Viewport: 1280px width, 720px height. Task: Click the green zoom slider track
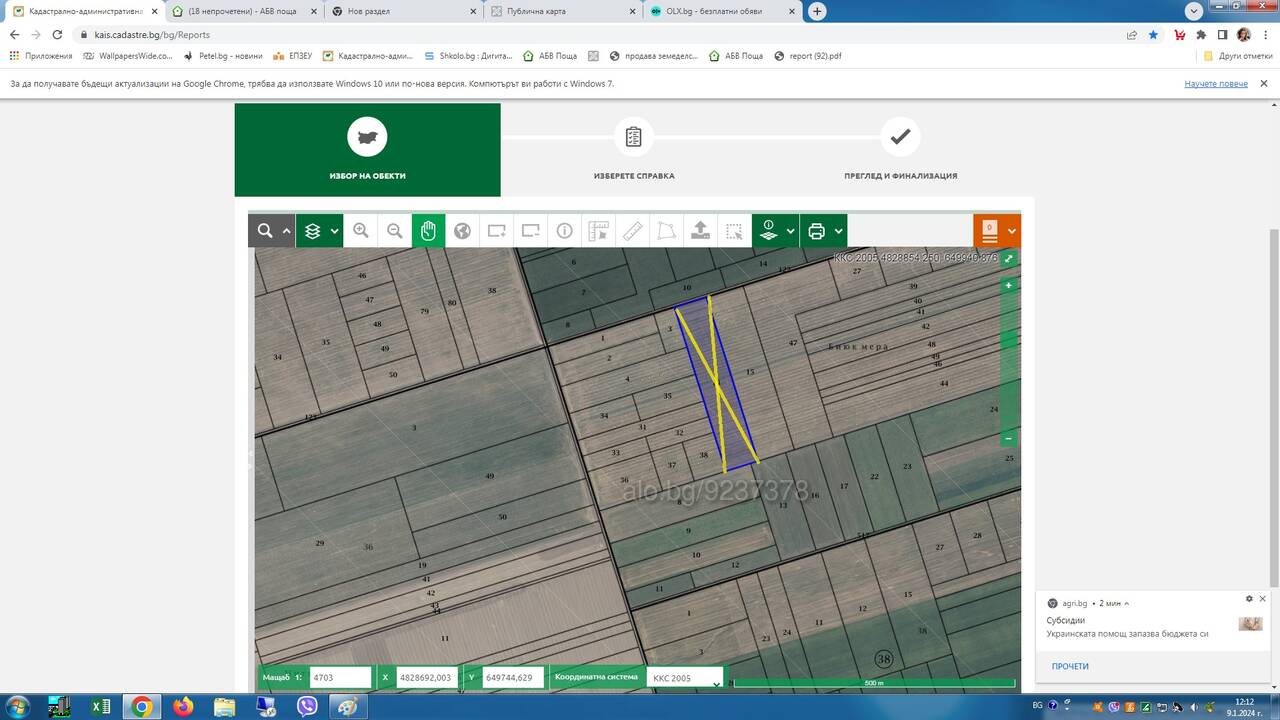tap(1009, 362)
